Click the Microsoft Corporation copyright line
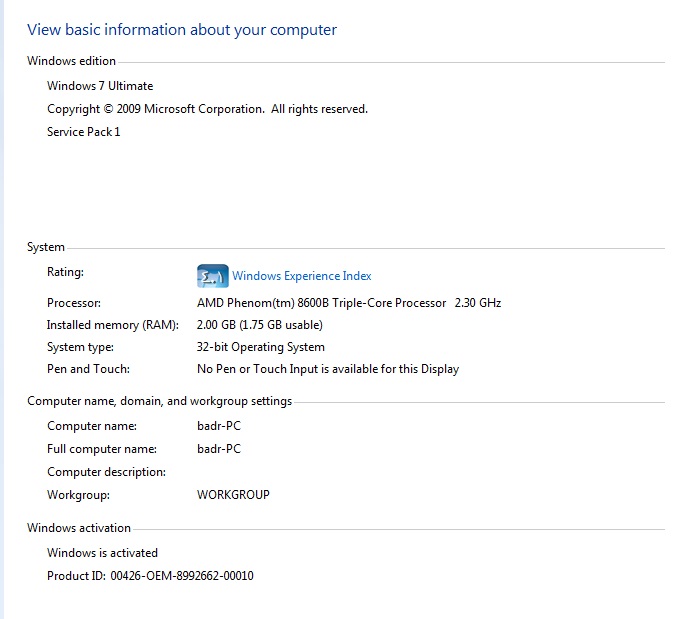This screenshot has width=673, height=619. [207, 109]
